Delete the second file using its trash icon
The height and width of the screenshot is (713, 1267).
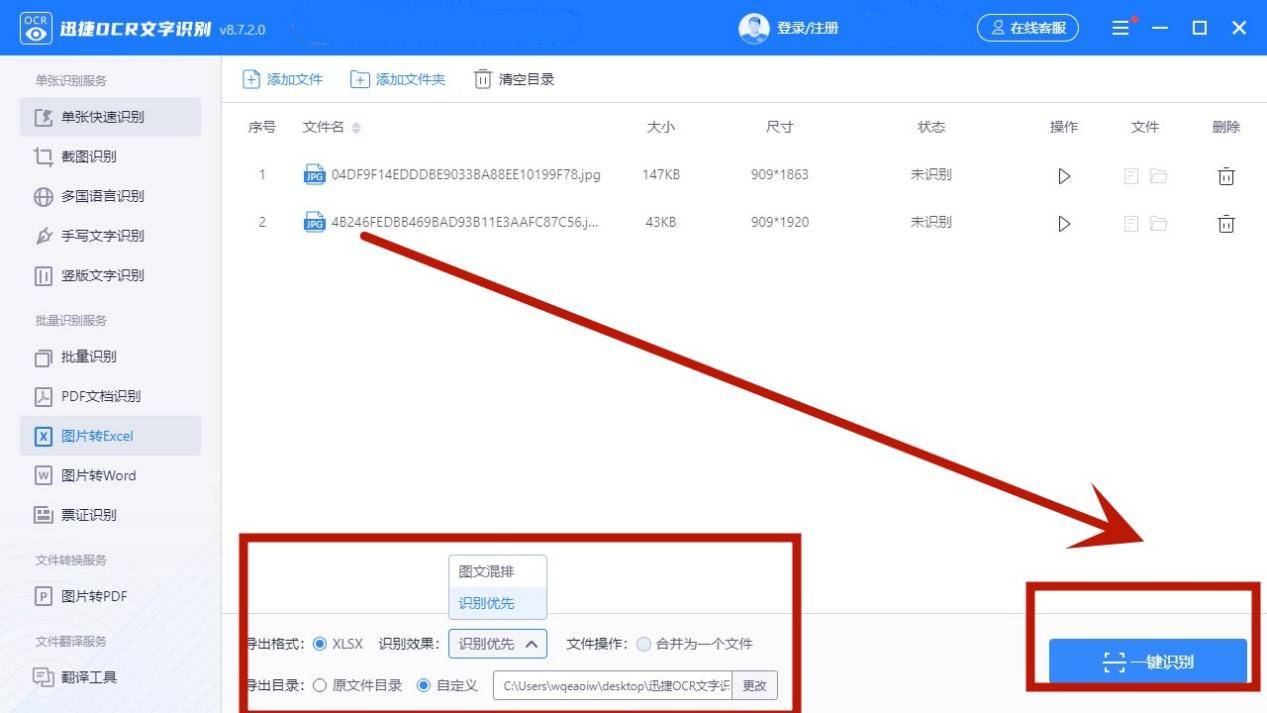pos(1226,223)
